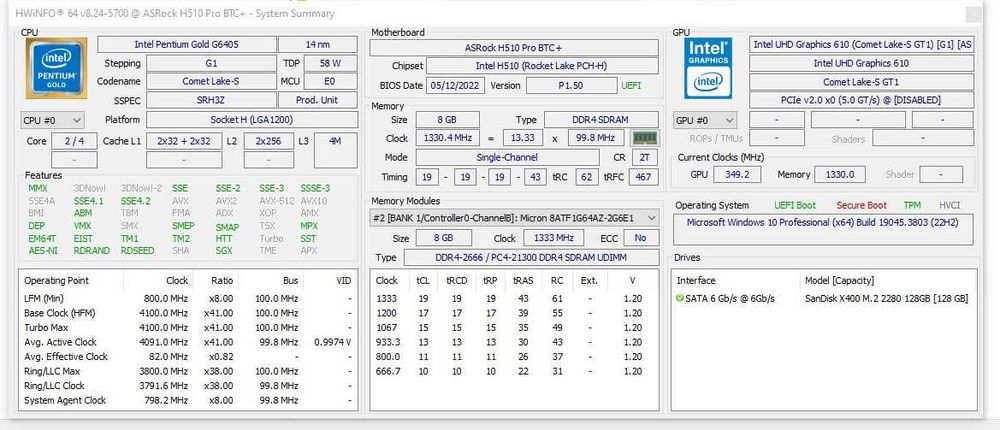Click the 14 nm process field
The height and width of the screenshot is (430, 1000).
(318, 45)
